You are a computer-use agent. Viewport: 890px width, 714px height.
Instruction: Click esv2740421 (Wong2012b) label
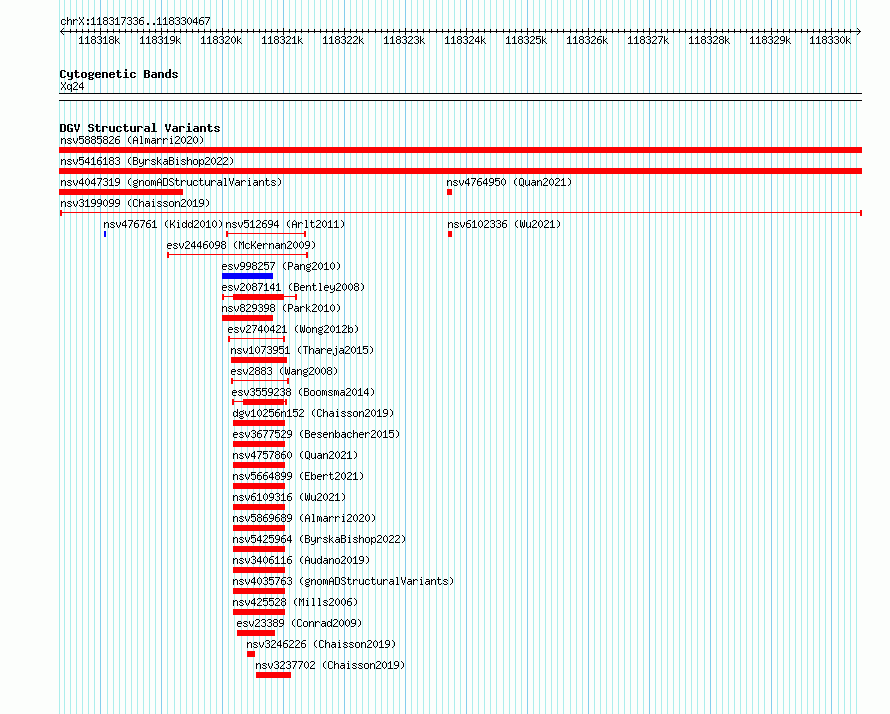293,329
